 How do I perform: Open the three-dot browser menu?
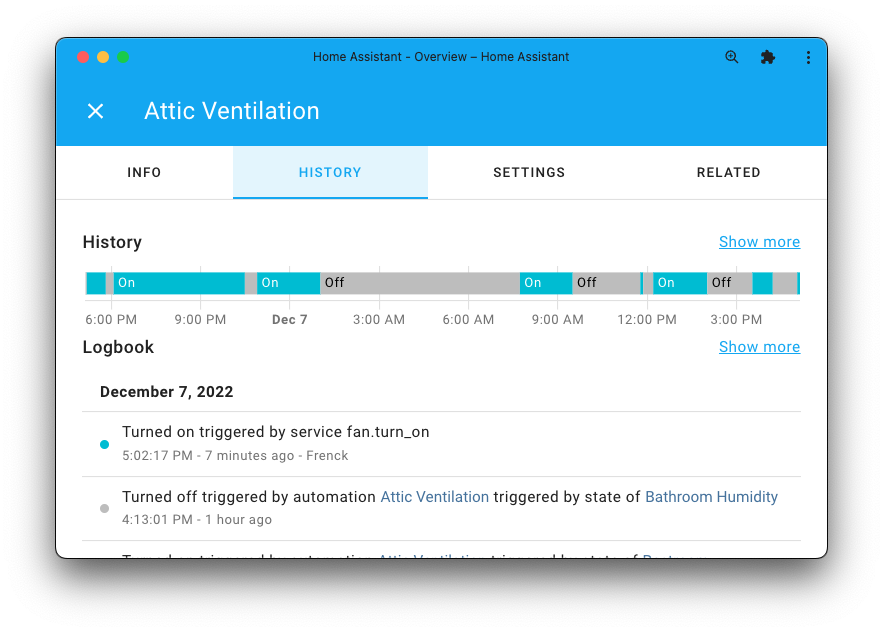coord(808,57)
